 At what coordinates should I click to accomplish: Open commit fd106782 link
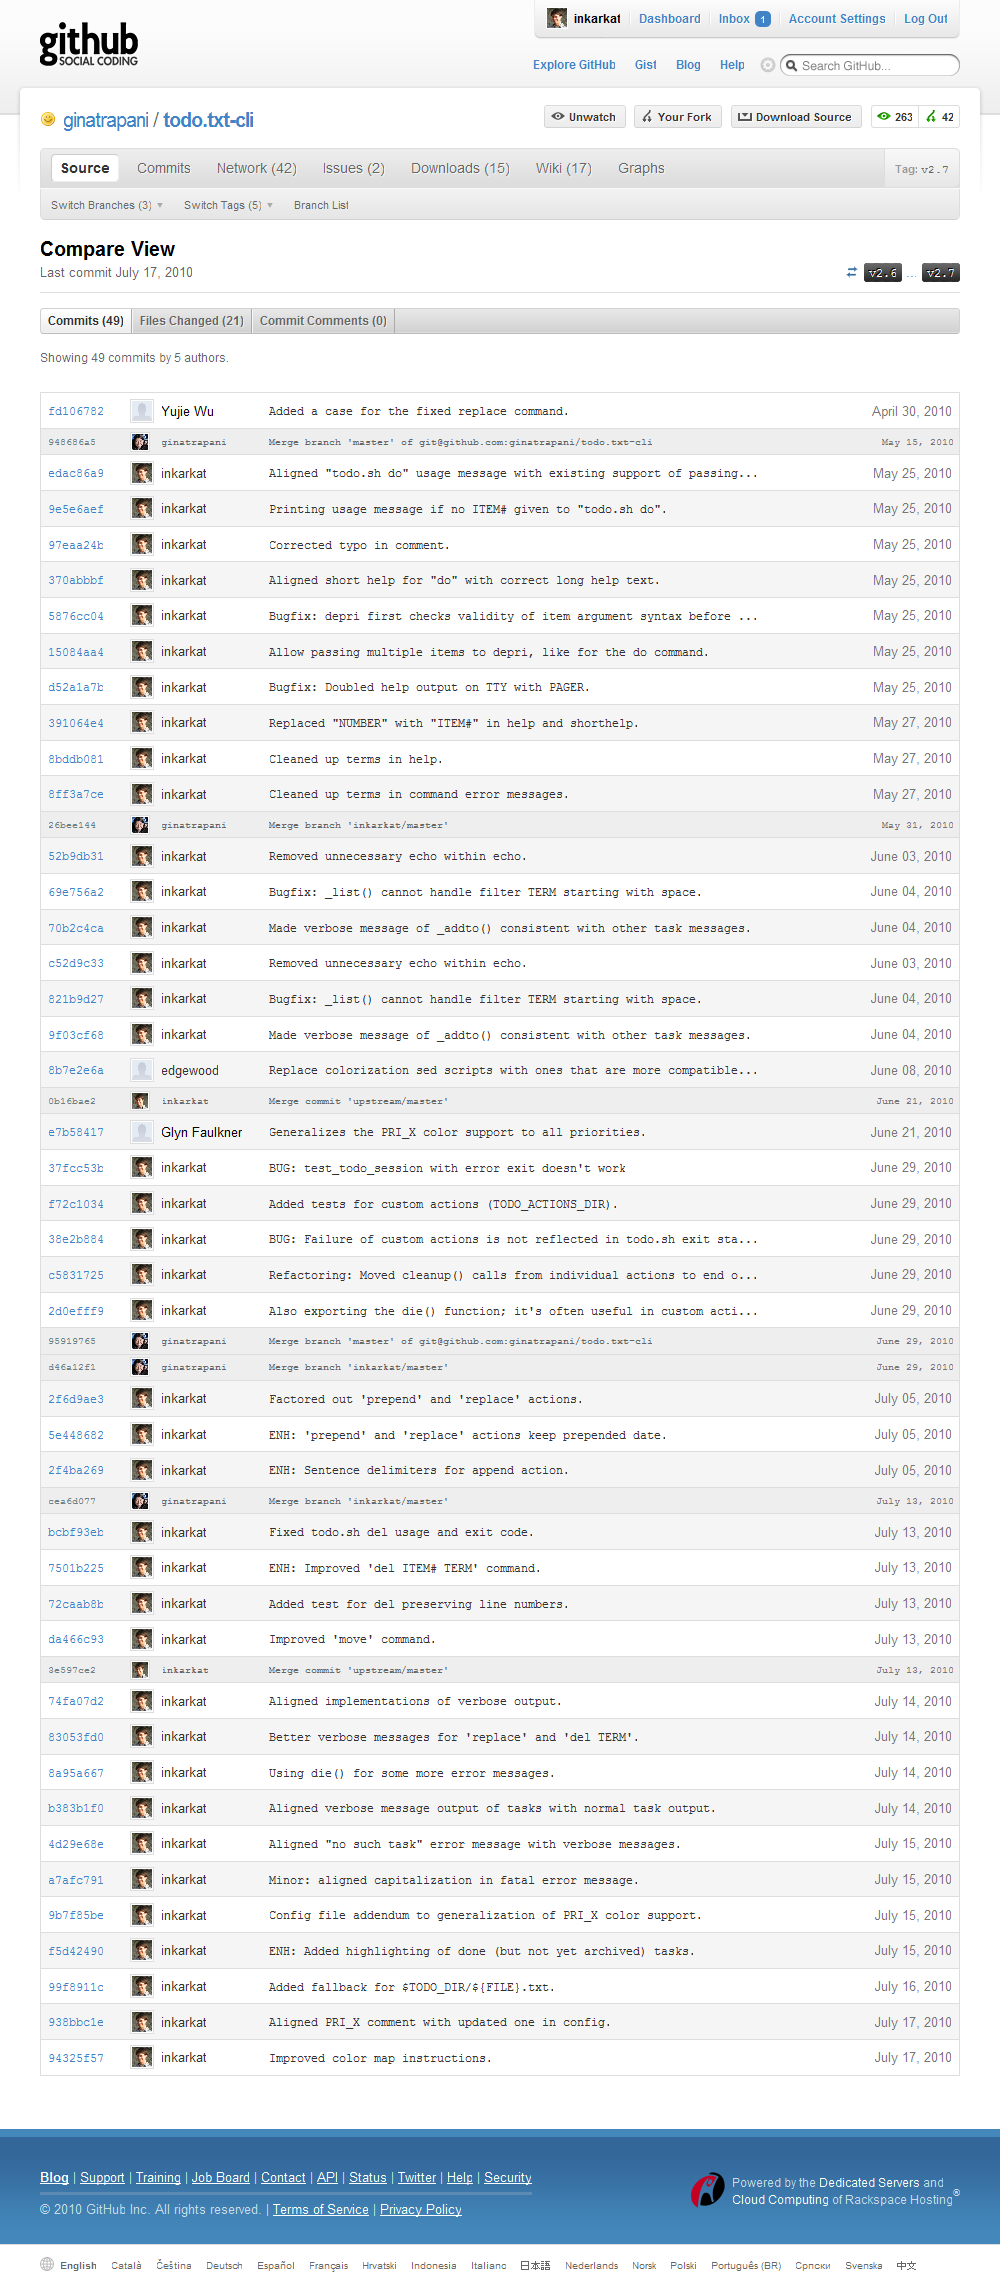tap(76, 411)
